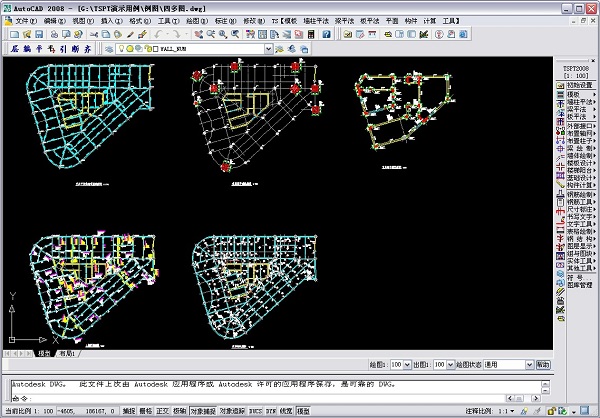Open the Layer Properties Manager icon
The width and height of the screenshot is (600, 418).
(x=109, y=49)
